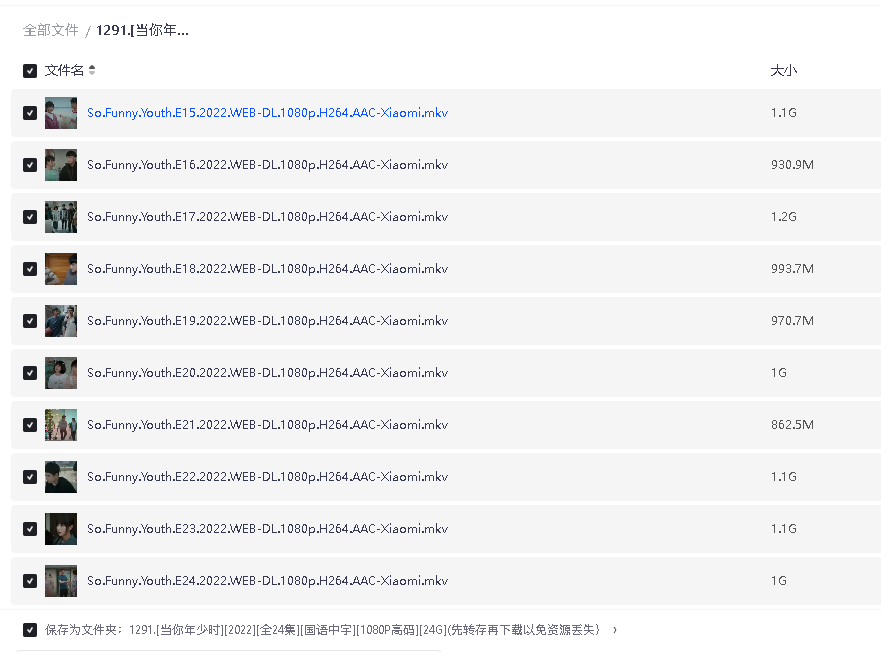Uncheck the E19 episode checkbox
The width and height of the screenshot is (881, 652).
coord(29,320)
